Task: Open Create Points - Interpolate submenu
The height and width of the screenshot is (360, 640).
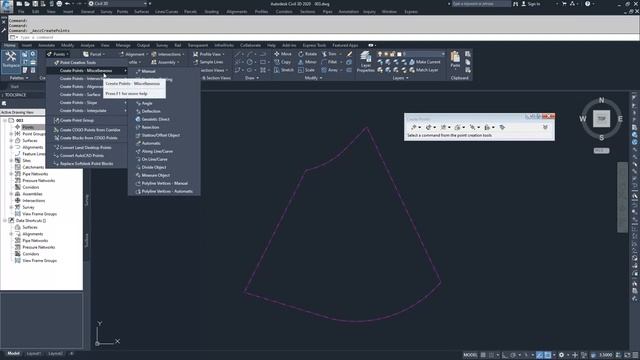Action: [x=87, y=111]
